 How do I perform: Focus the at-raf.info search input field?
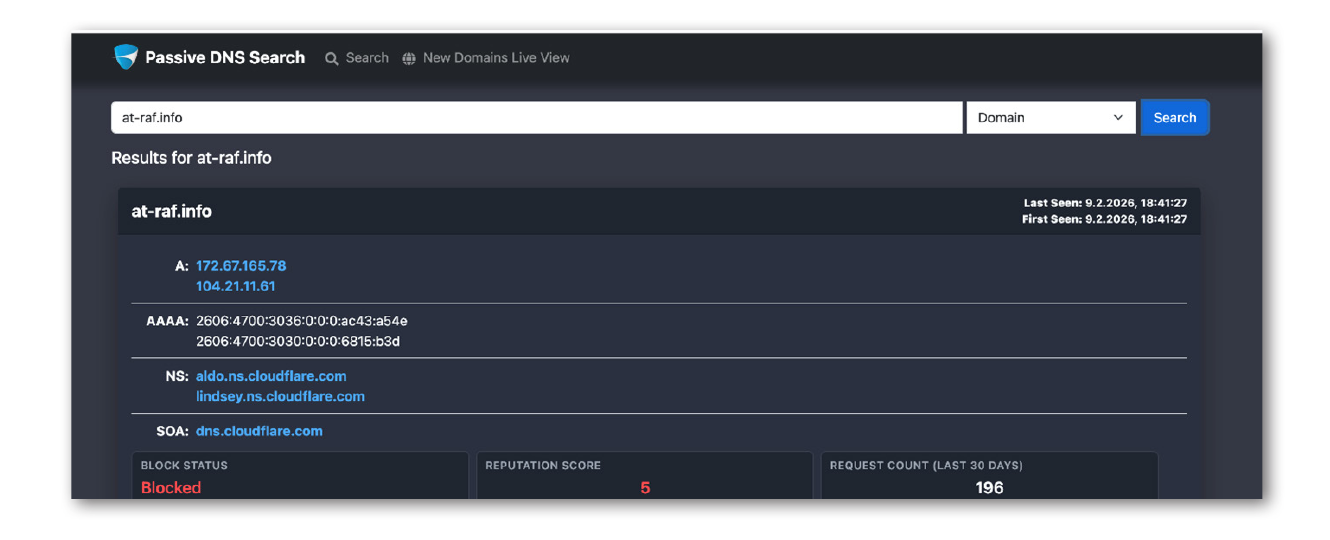click(x=536, y=118)
